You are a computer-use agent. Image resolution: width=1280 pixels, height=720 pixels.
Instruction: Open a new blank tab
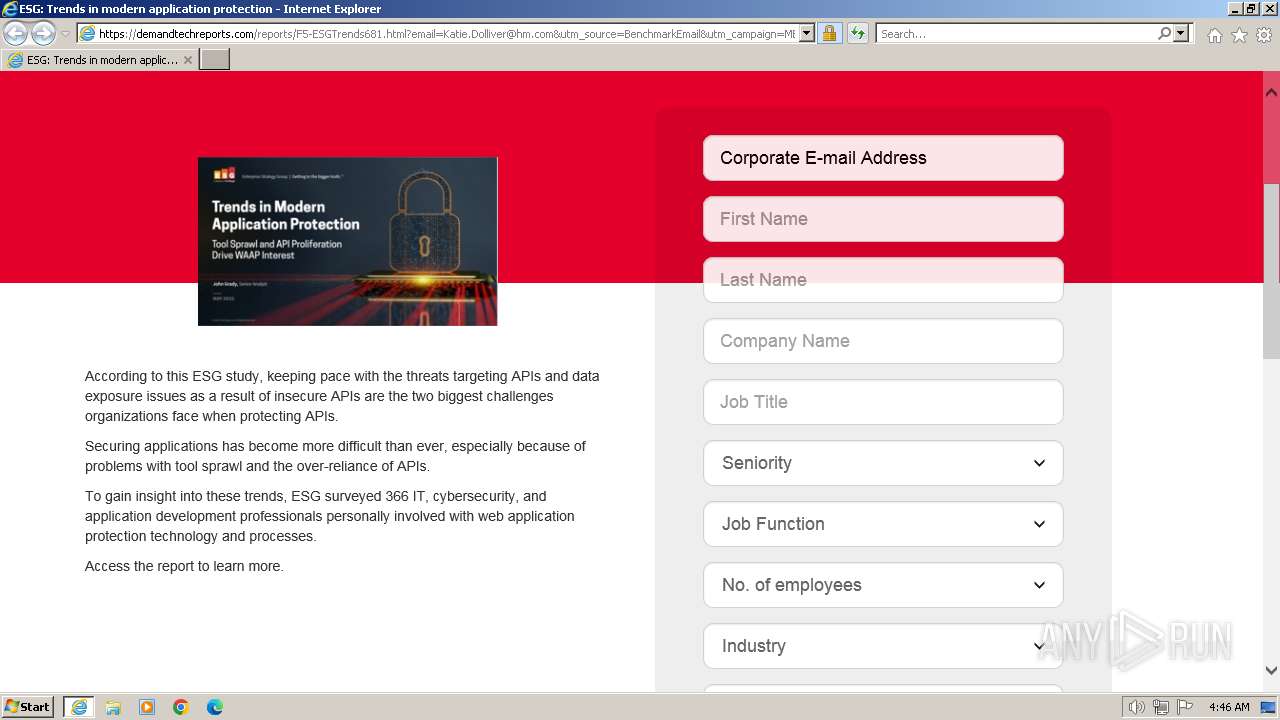tap(215, 60)
